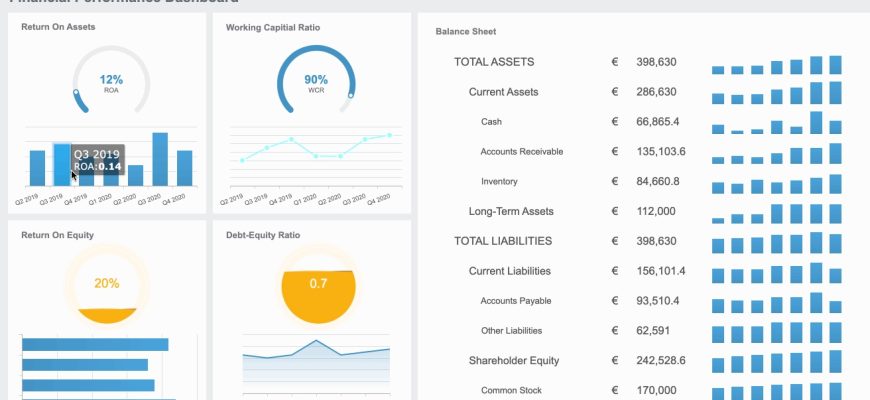Image resolution: width=870 pixels, height=400 pixels.
Task: Open the Accounts Receivable line item
Action: coord(521,152)
